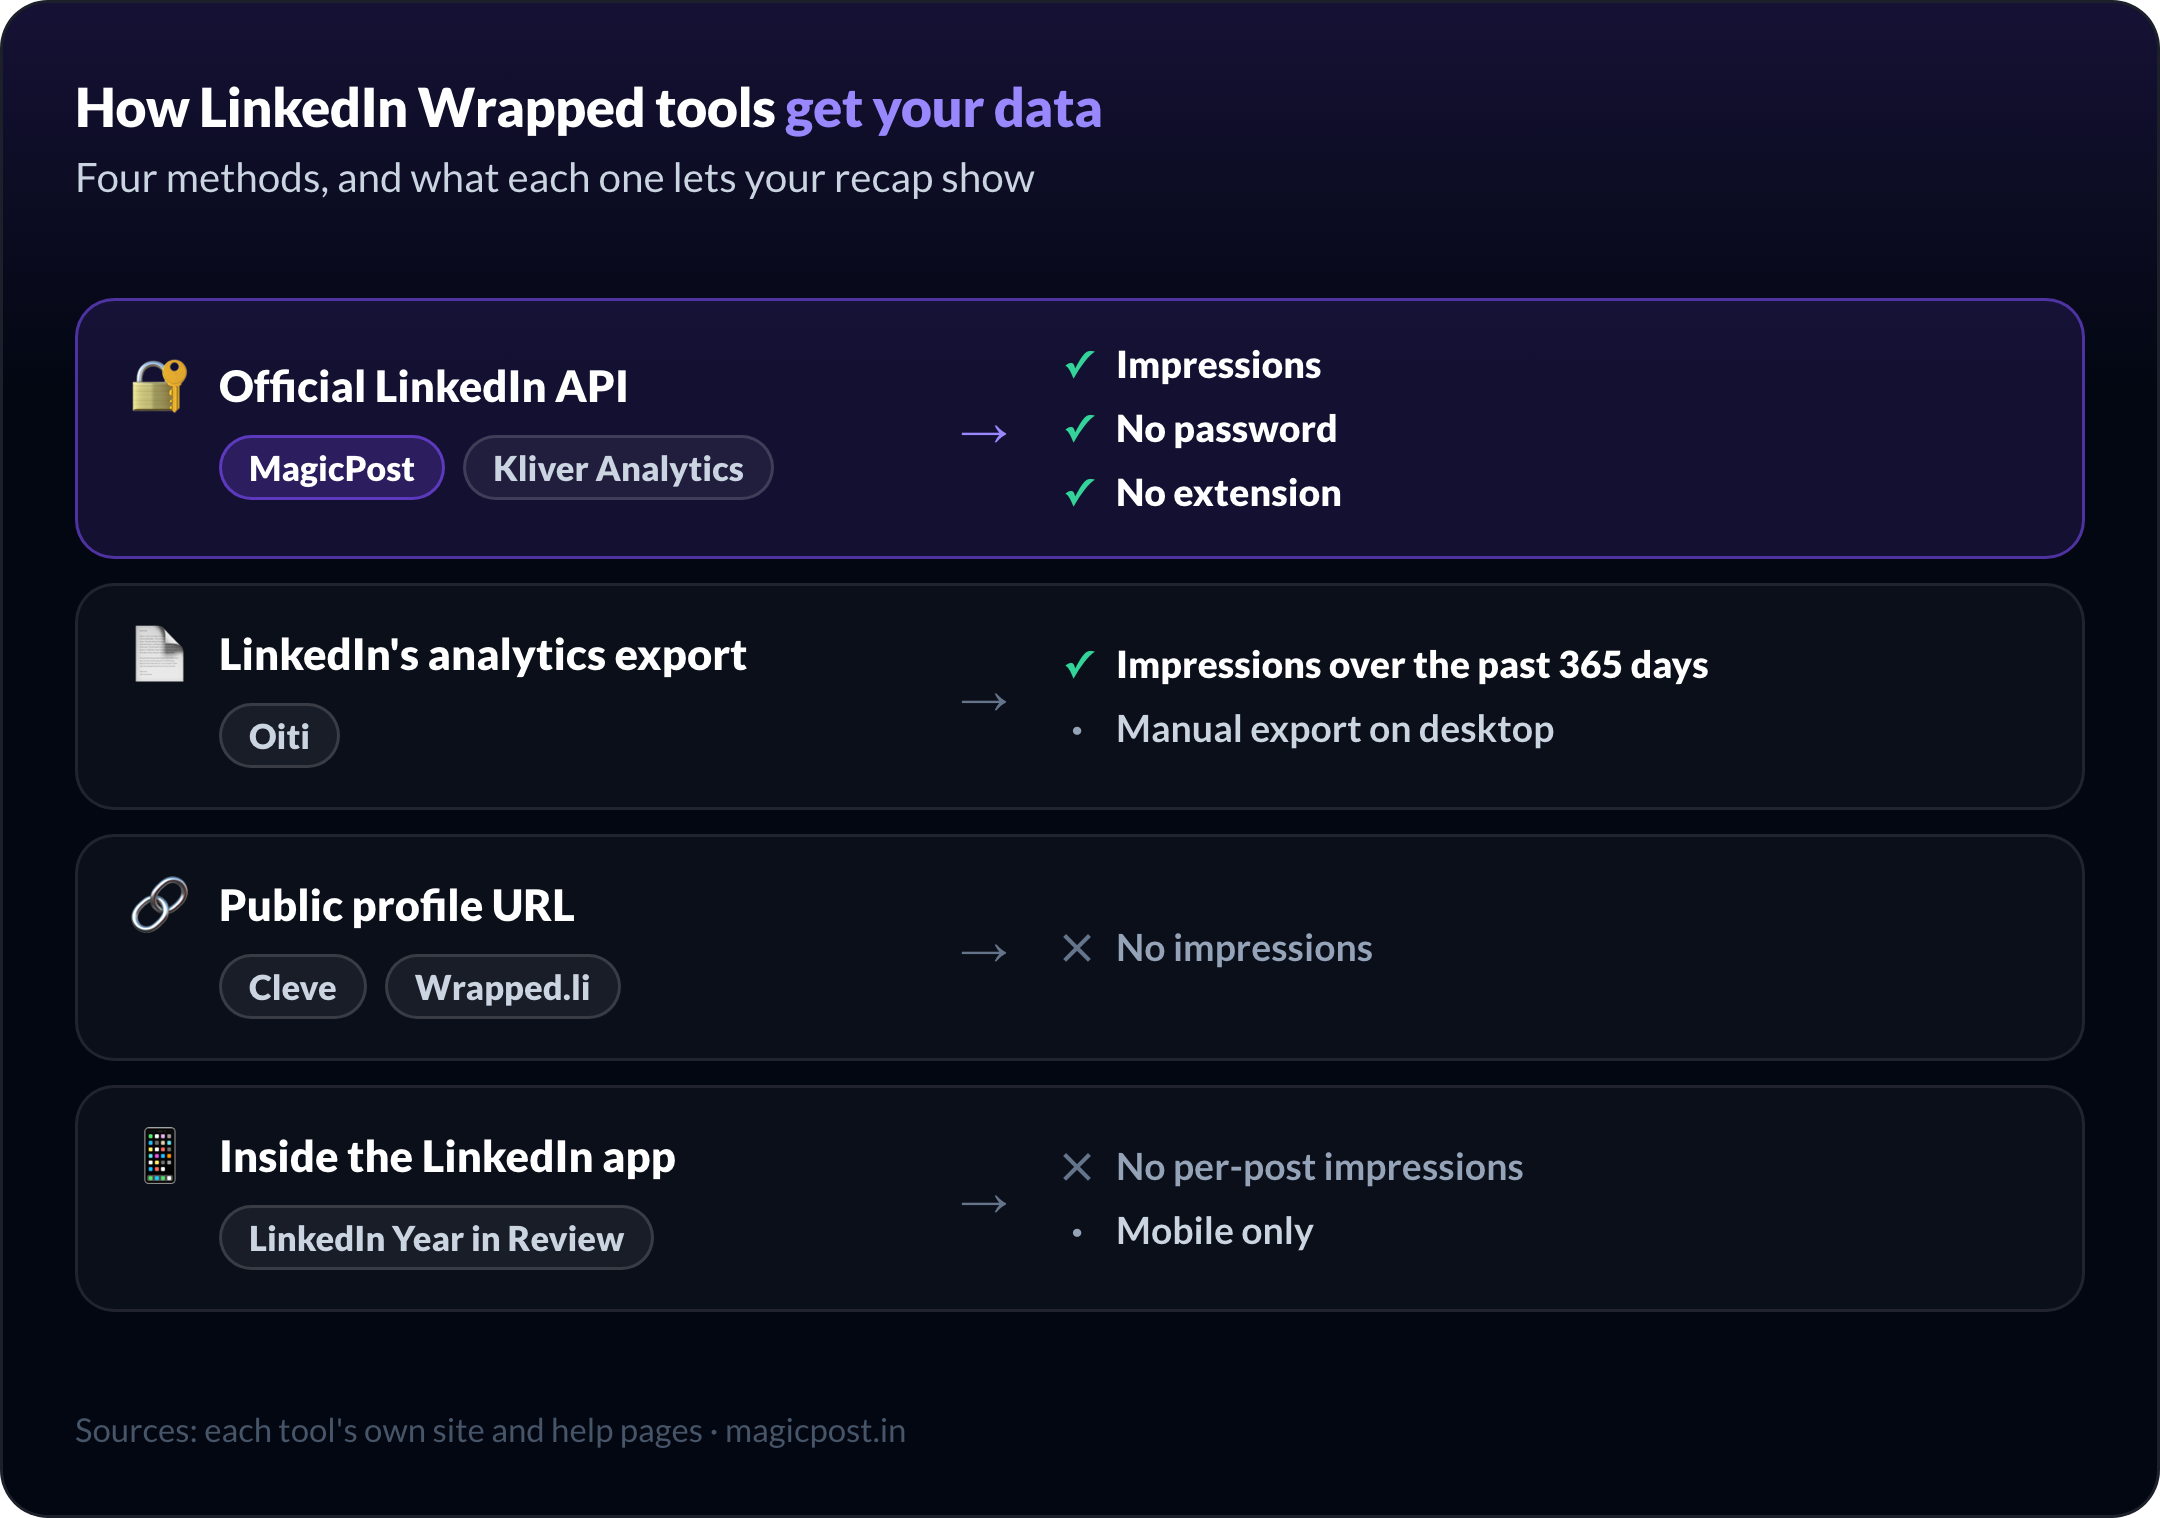Click the green checkmark beside Impressions
Screen dimensions: 2160x1518
pyautogui.click(x=1079, y=365)
